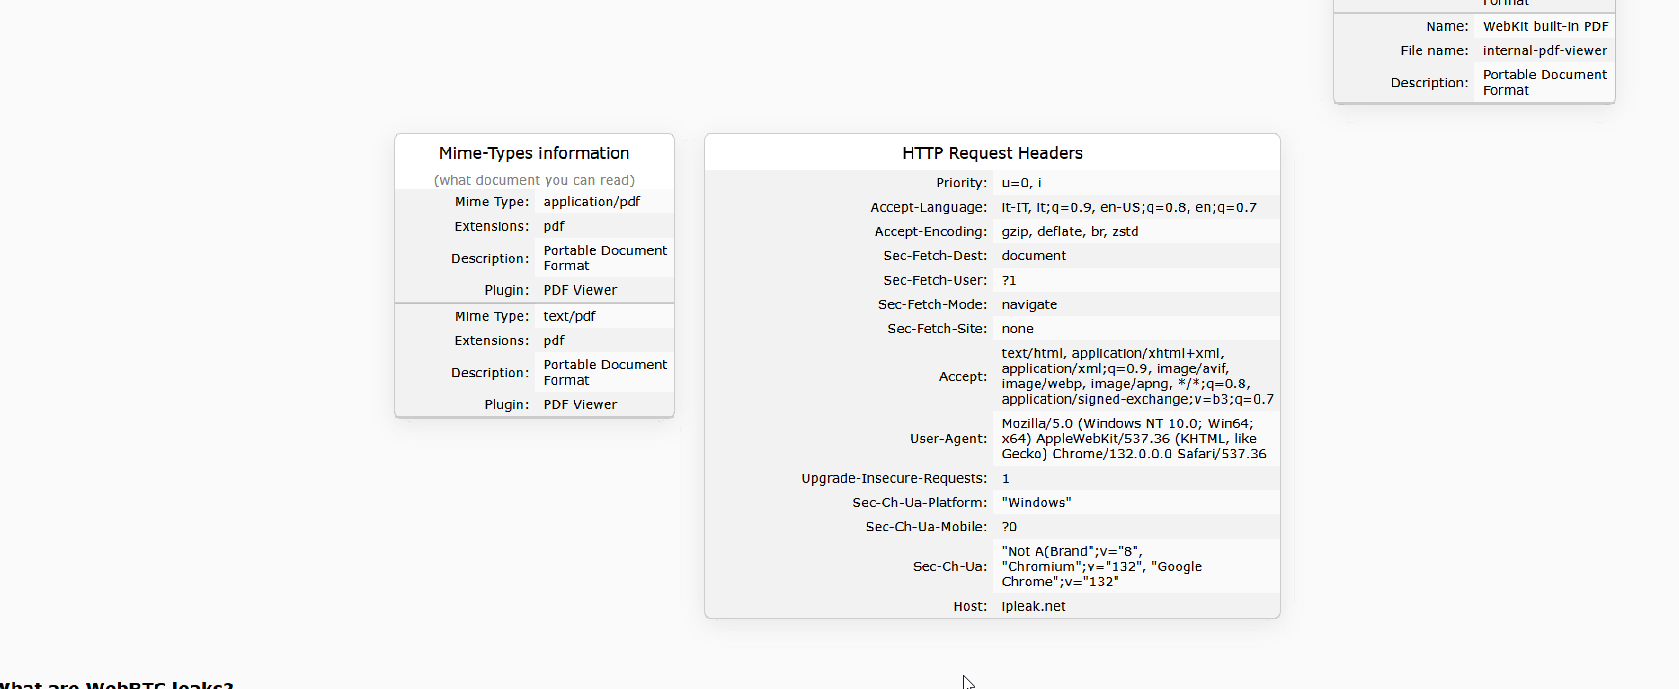Screen dimensions: 1679x689
Task: Click the HTTP Request Headers heading
Action: (992, 153)
